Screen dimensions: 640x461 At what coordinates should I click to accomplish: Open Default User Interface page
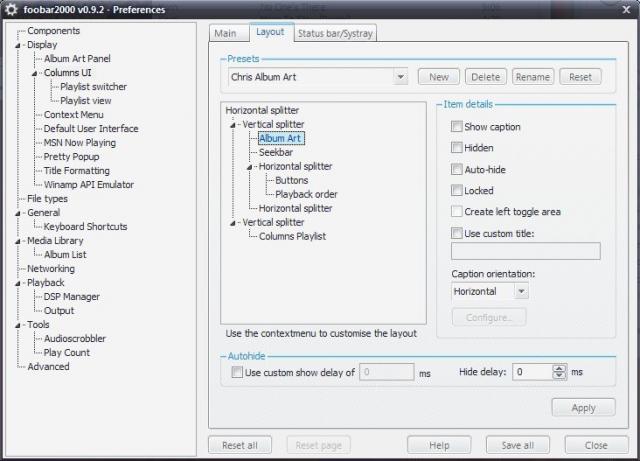pyautogui.click(x=91, y=129)
